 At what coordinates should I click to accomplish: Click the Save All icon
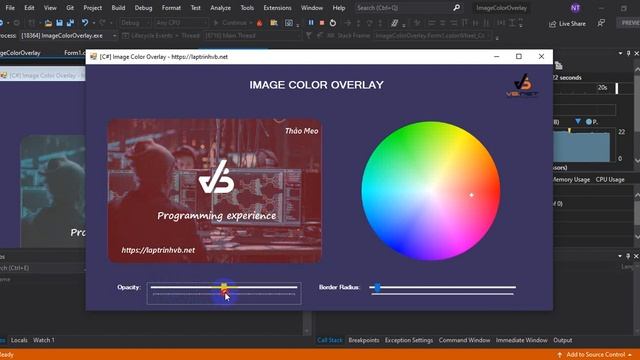coord(70,23)
